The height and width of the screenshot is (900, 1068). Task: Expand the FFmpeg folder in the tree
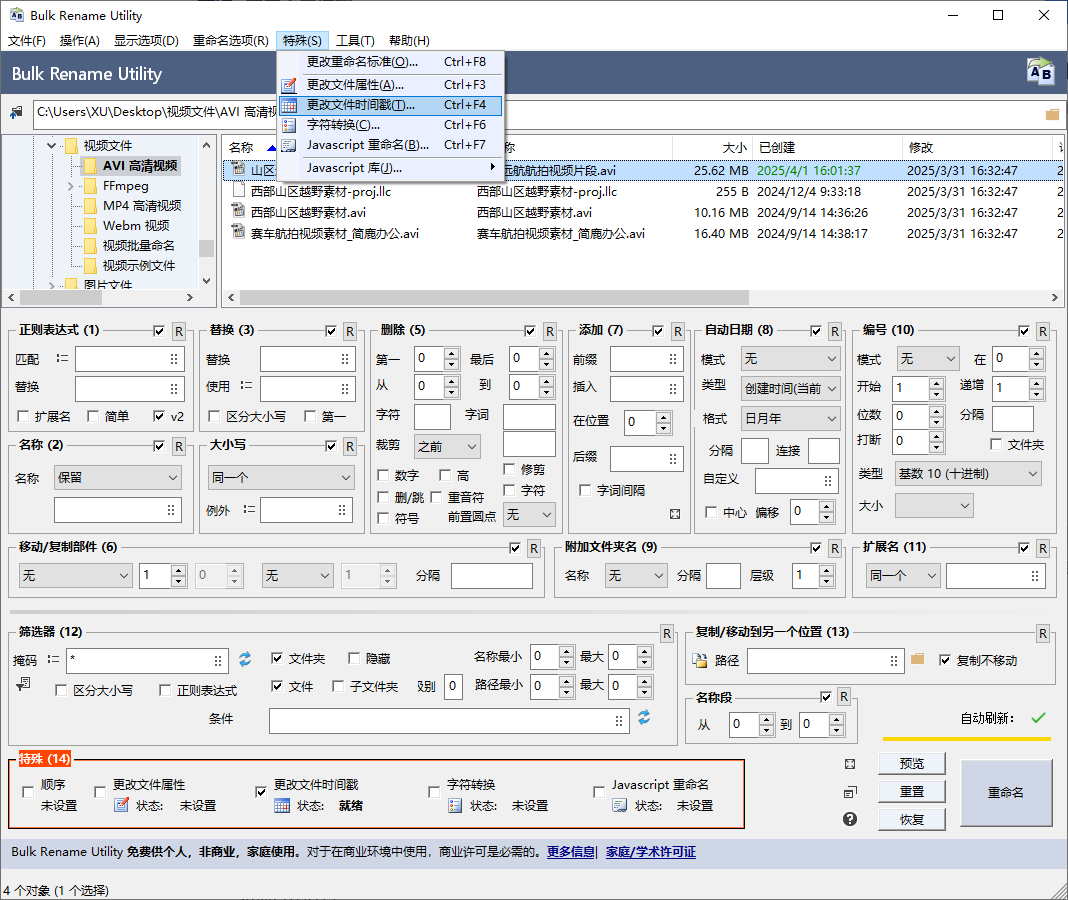tap(70, 186)
